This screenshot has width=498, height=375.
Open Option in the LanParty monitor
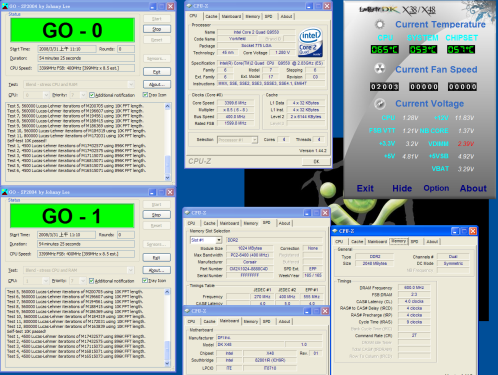436,188
